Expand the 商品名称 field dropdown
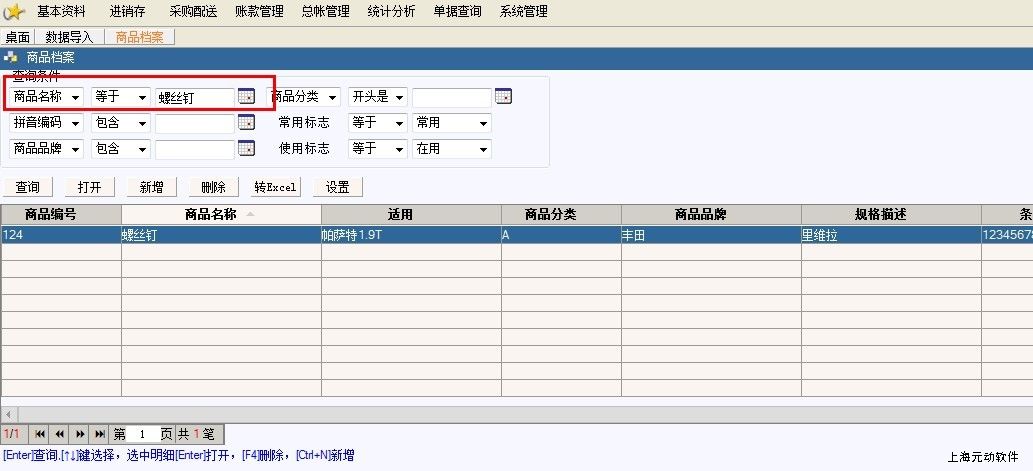1033x471 pixels. click(x=76, y=97)
